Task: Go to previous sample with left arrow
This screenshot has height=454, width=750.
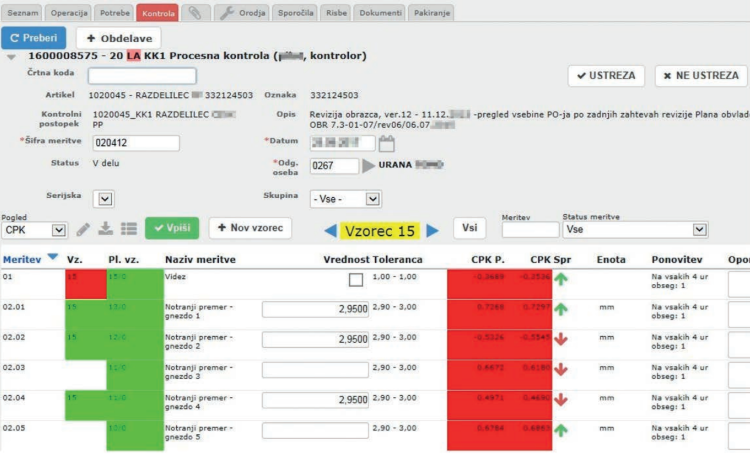Action: (331, 231)
